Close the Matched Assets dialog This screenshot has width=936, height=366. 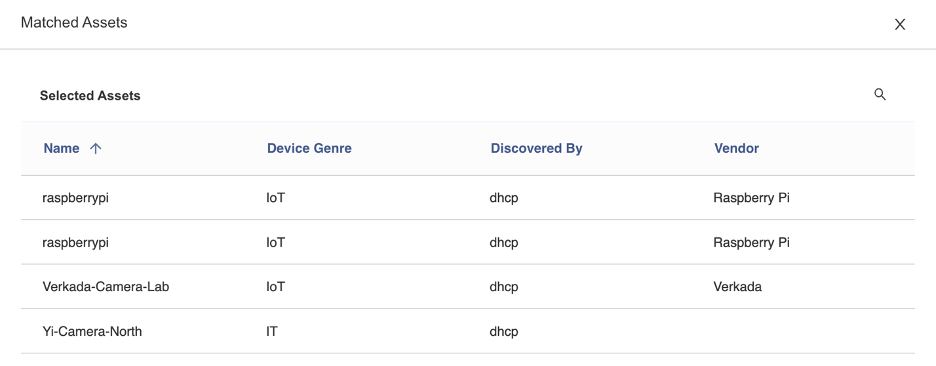900,24
